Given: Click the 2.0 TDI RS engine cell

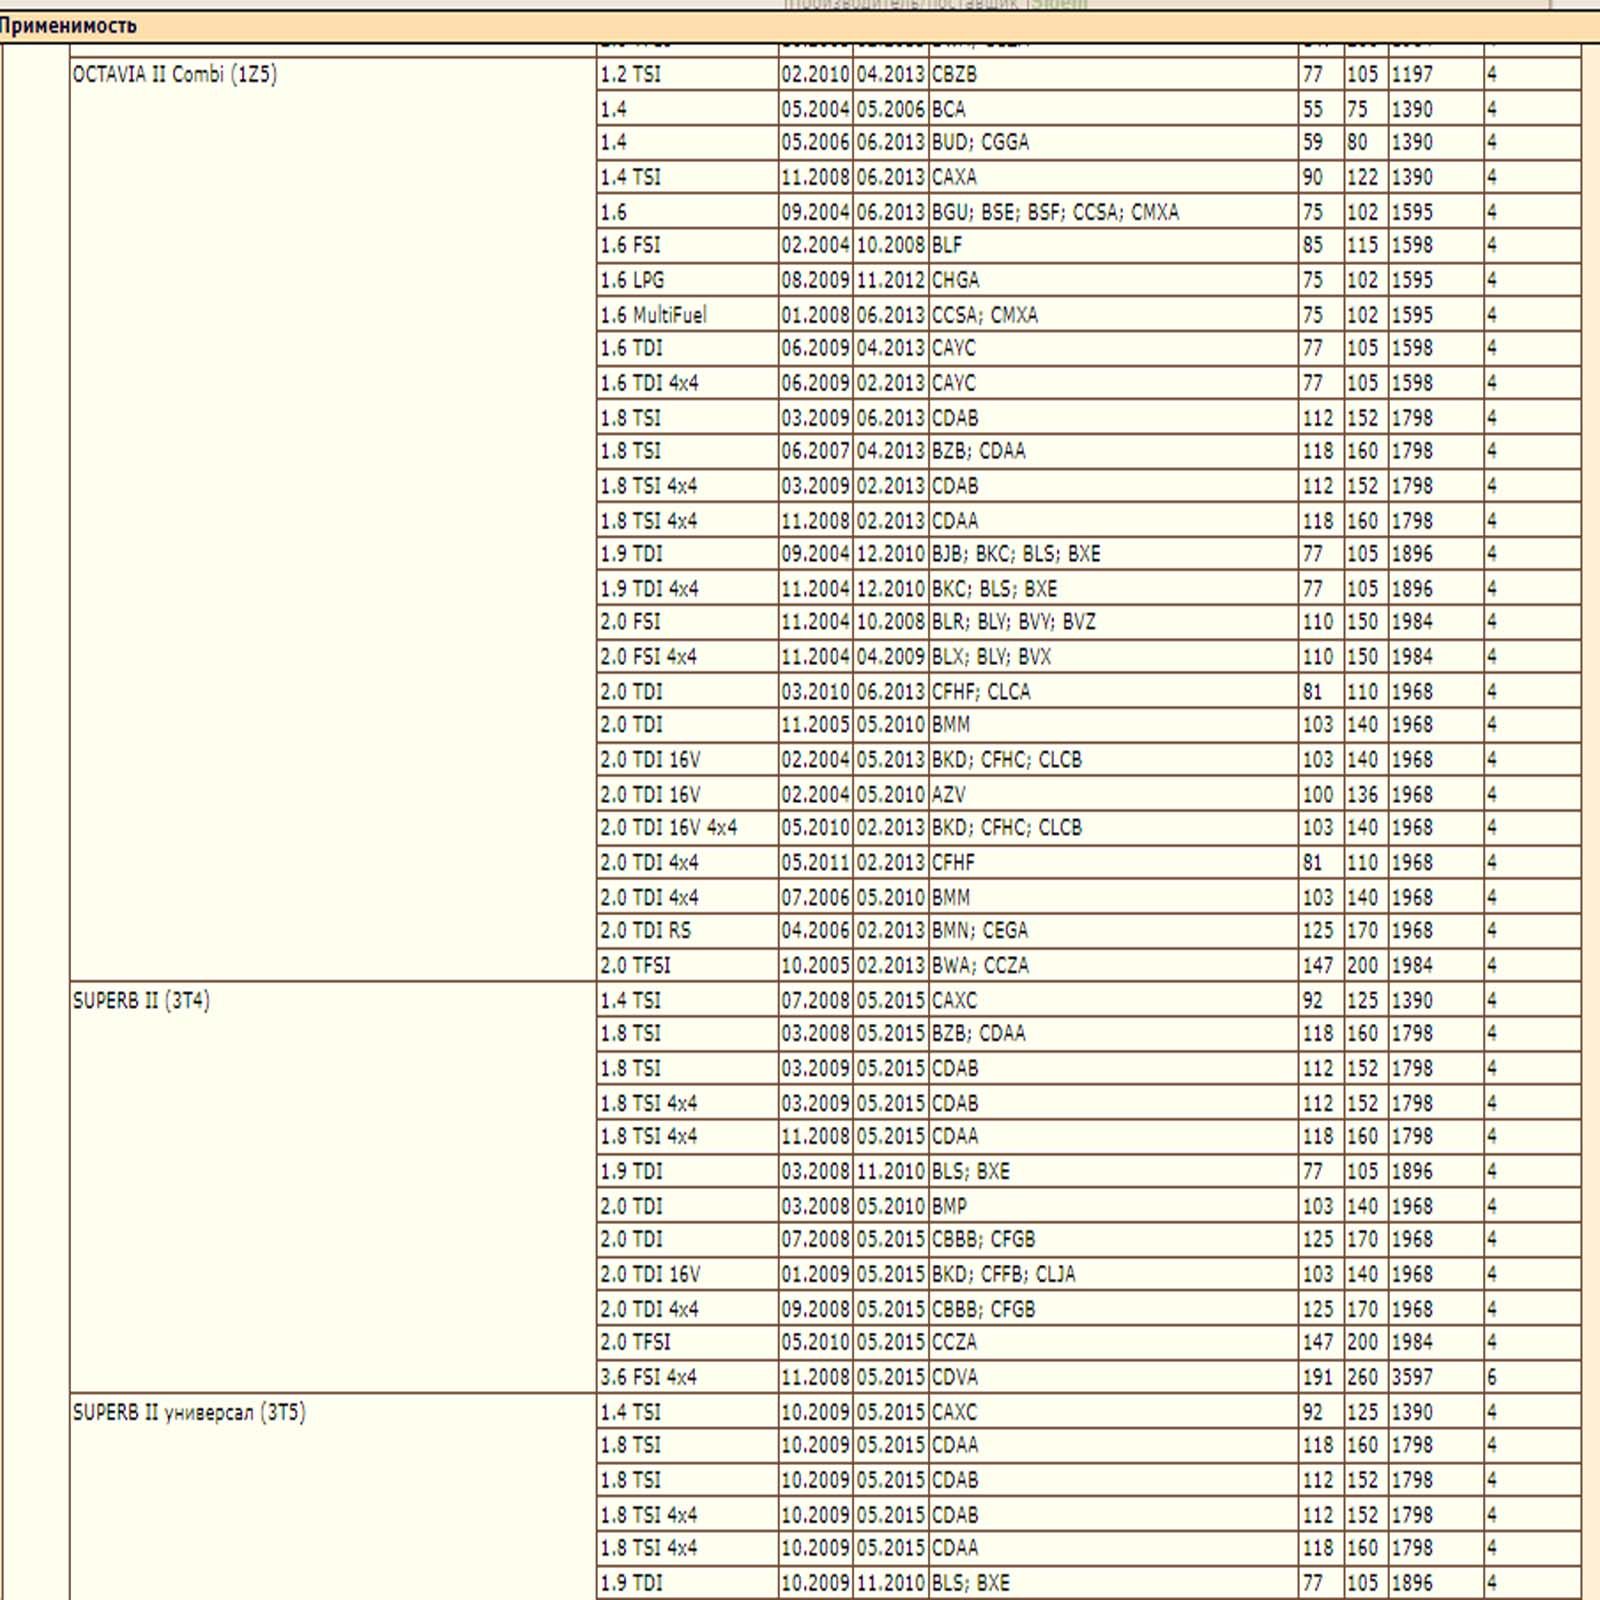Looking at the screenshot, I should pyautogui.click(x=687, y=931).
